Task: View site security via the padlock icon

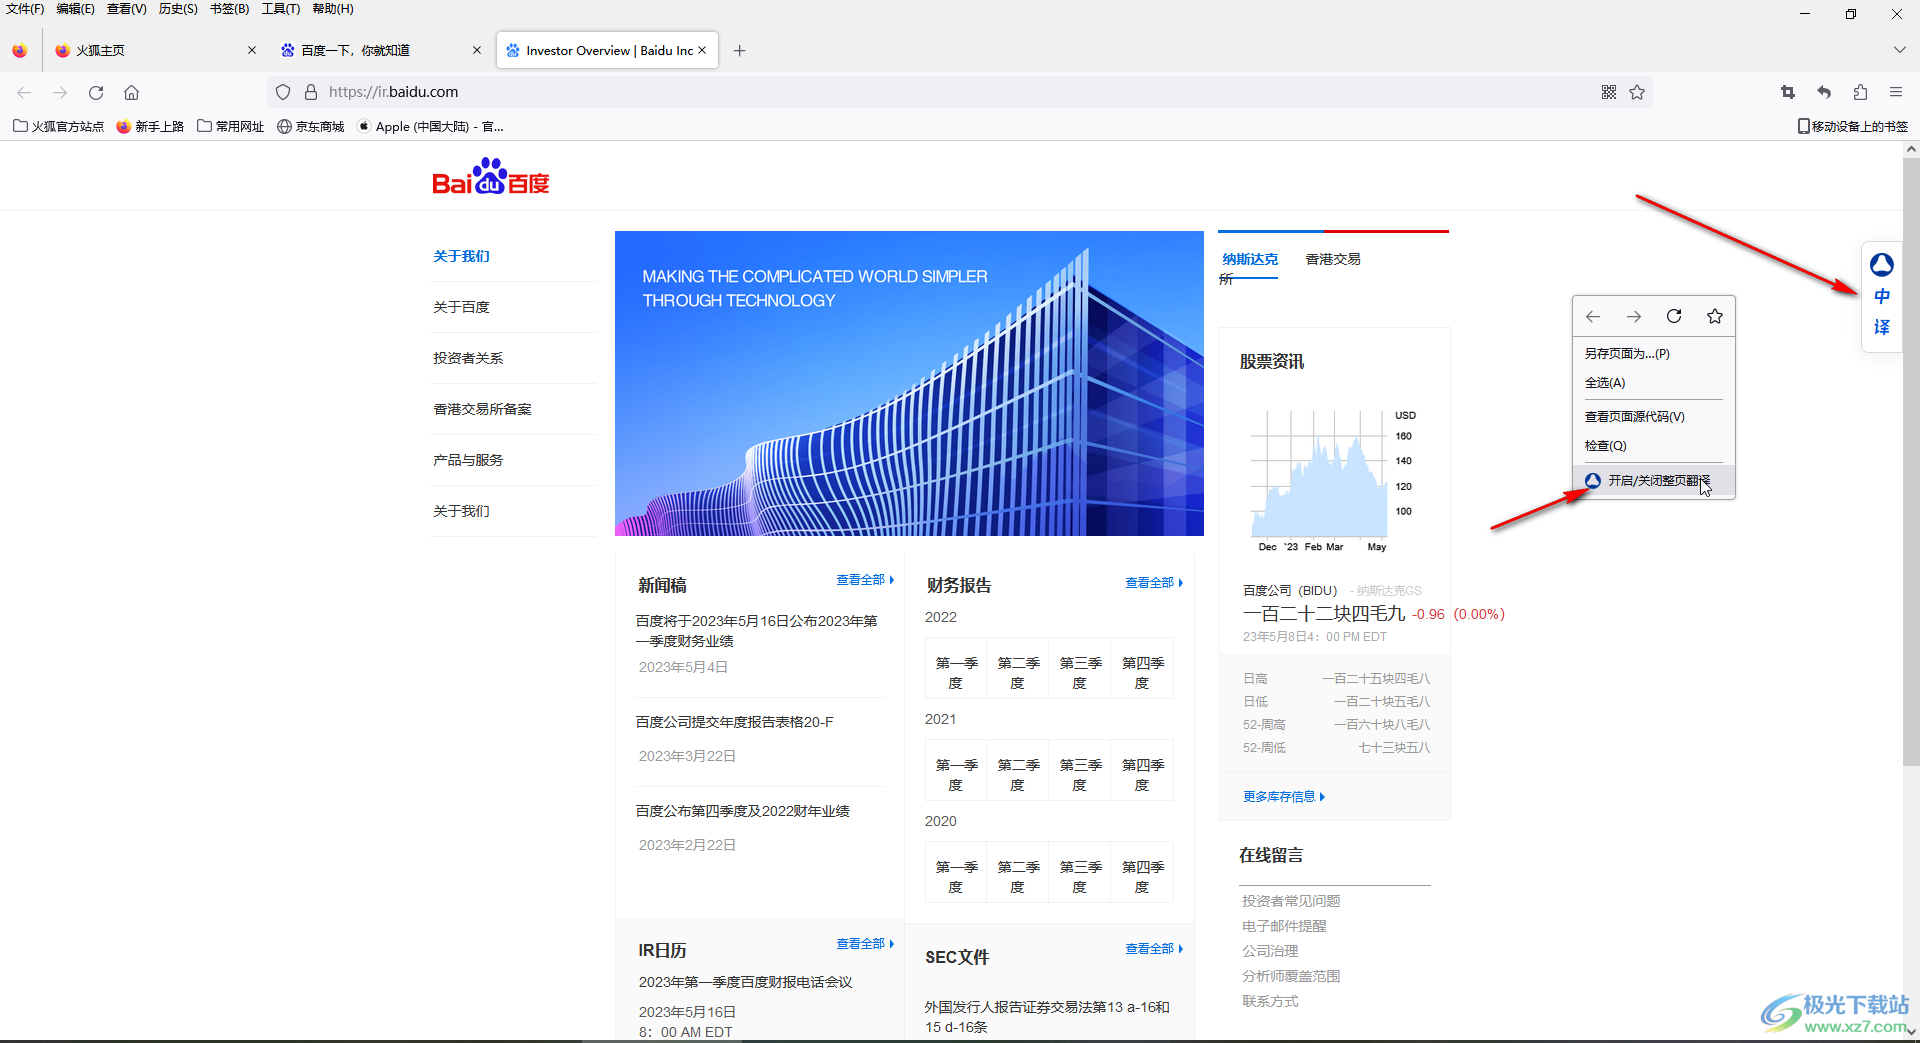Action: pyautogui.click(x=310, y=92)
